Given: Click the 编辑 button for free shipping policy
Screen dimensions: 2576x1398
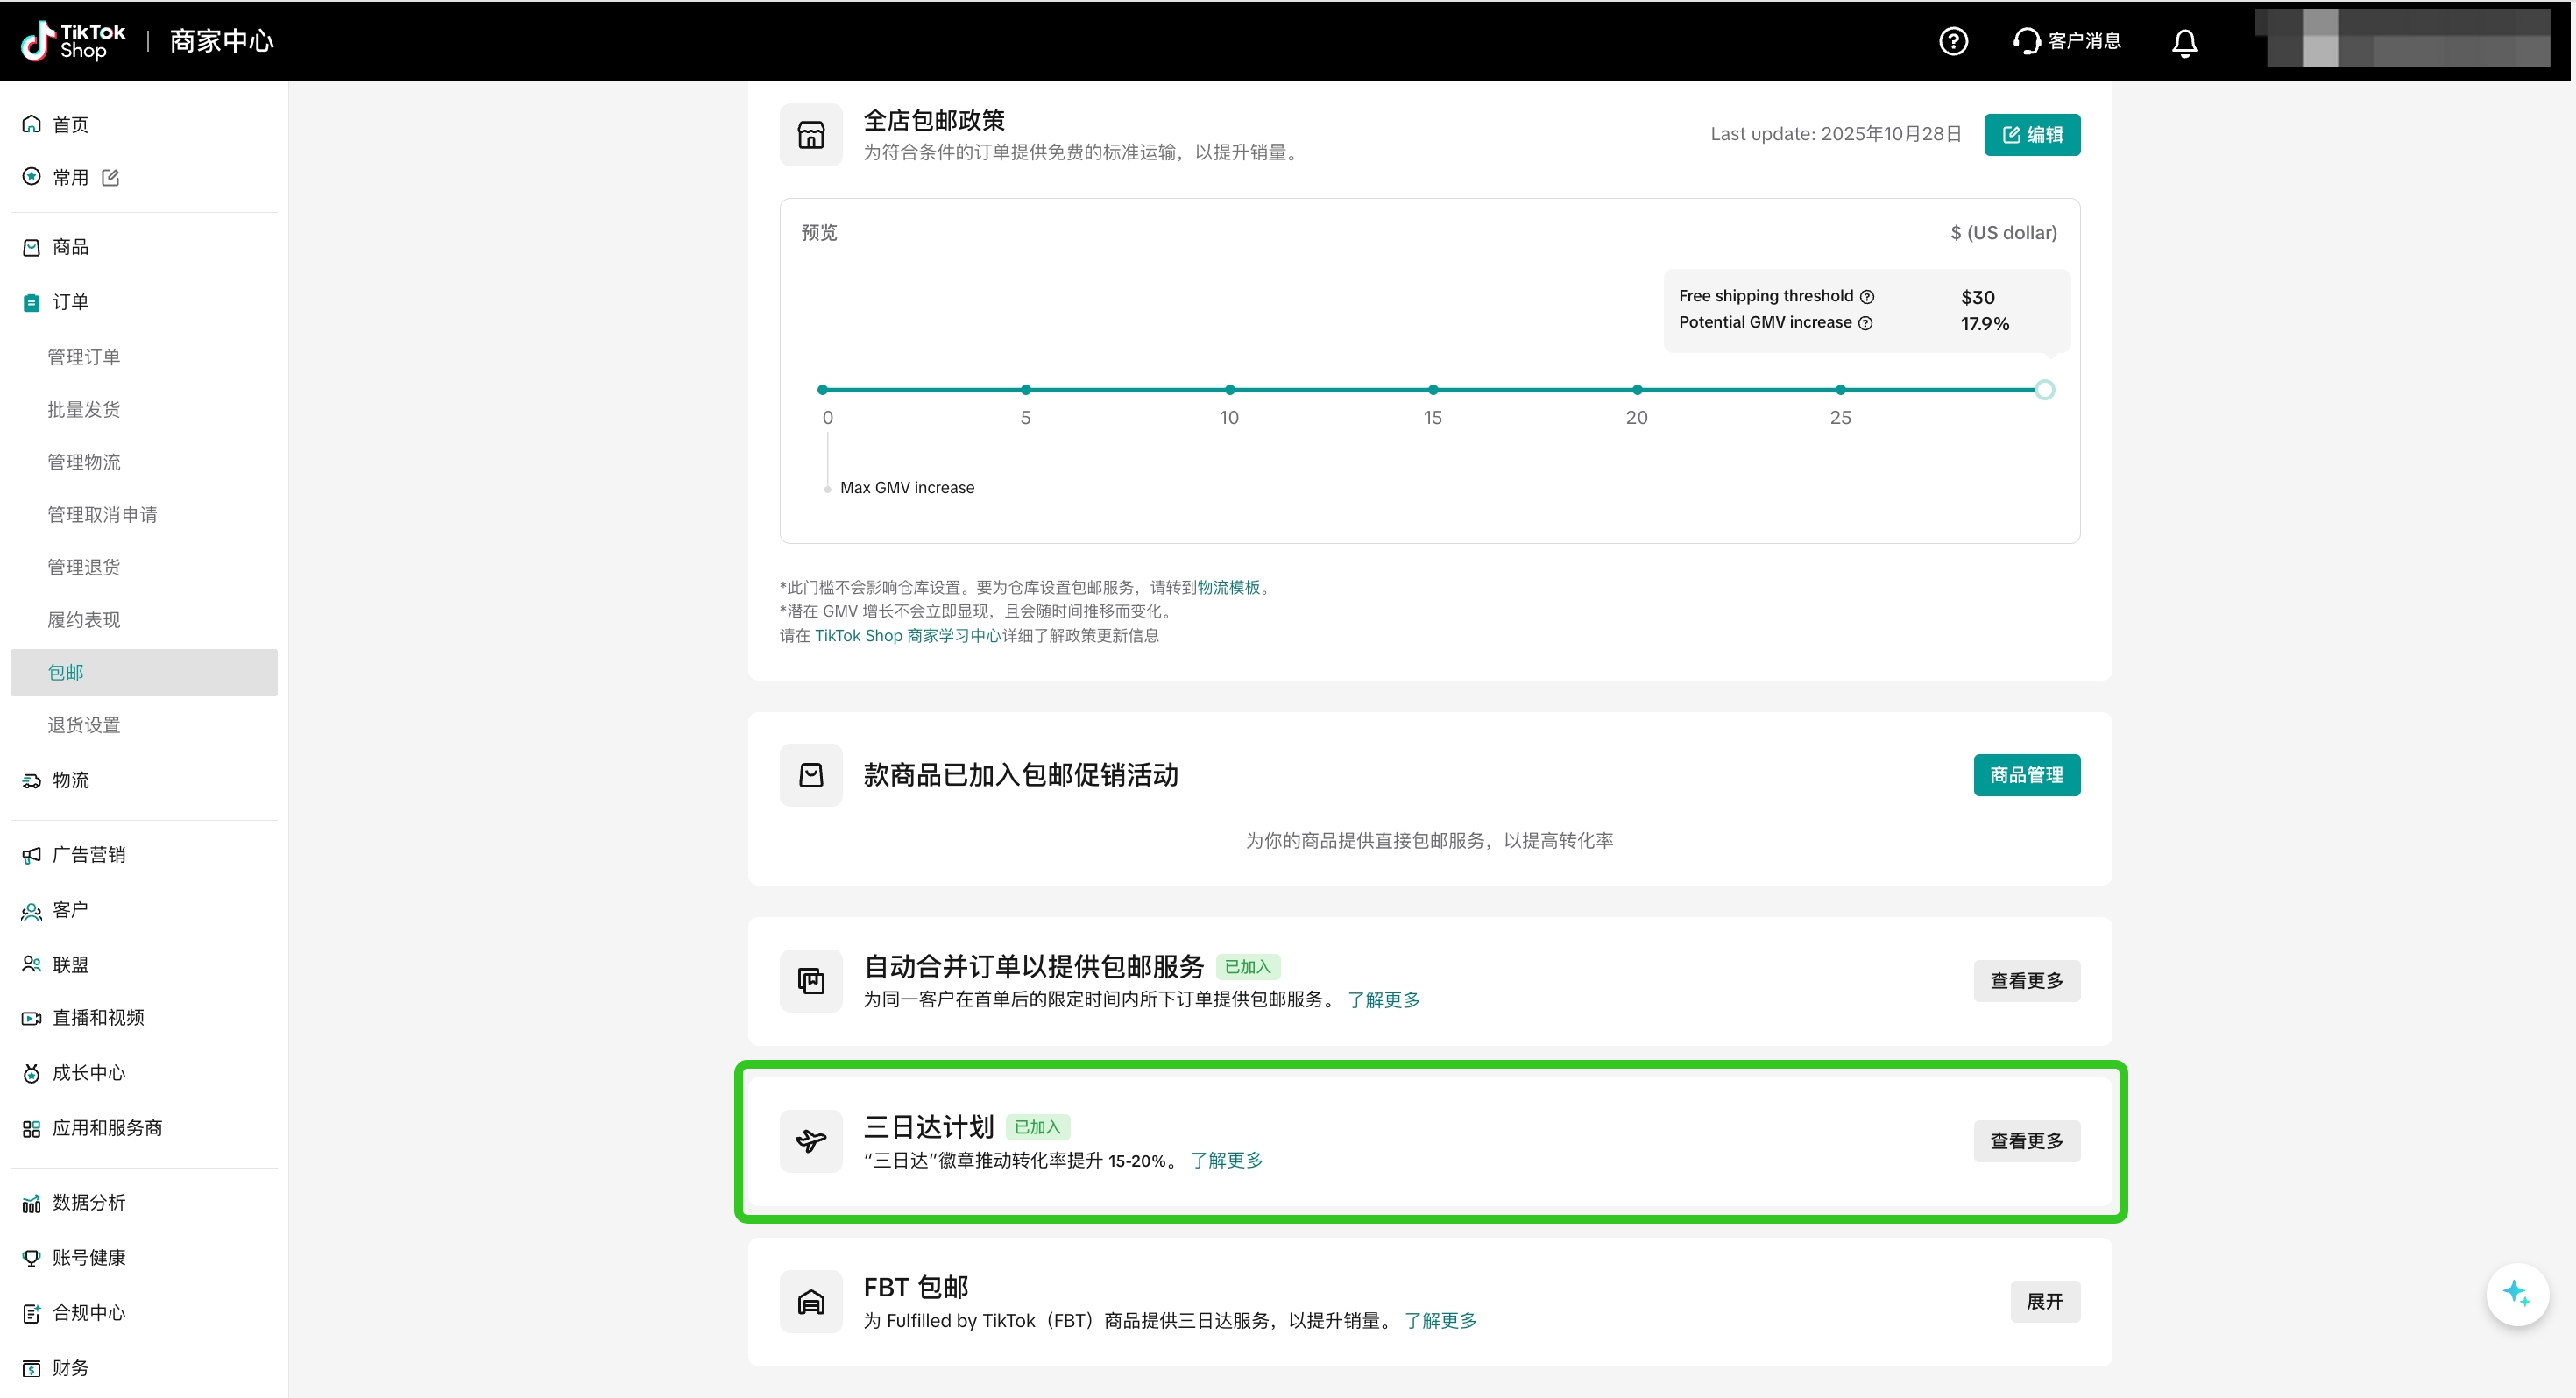Looking at the screenshot, I should [2031, 135].
